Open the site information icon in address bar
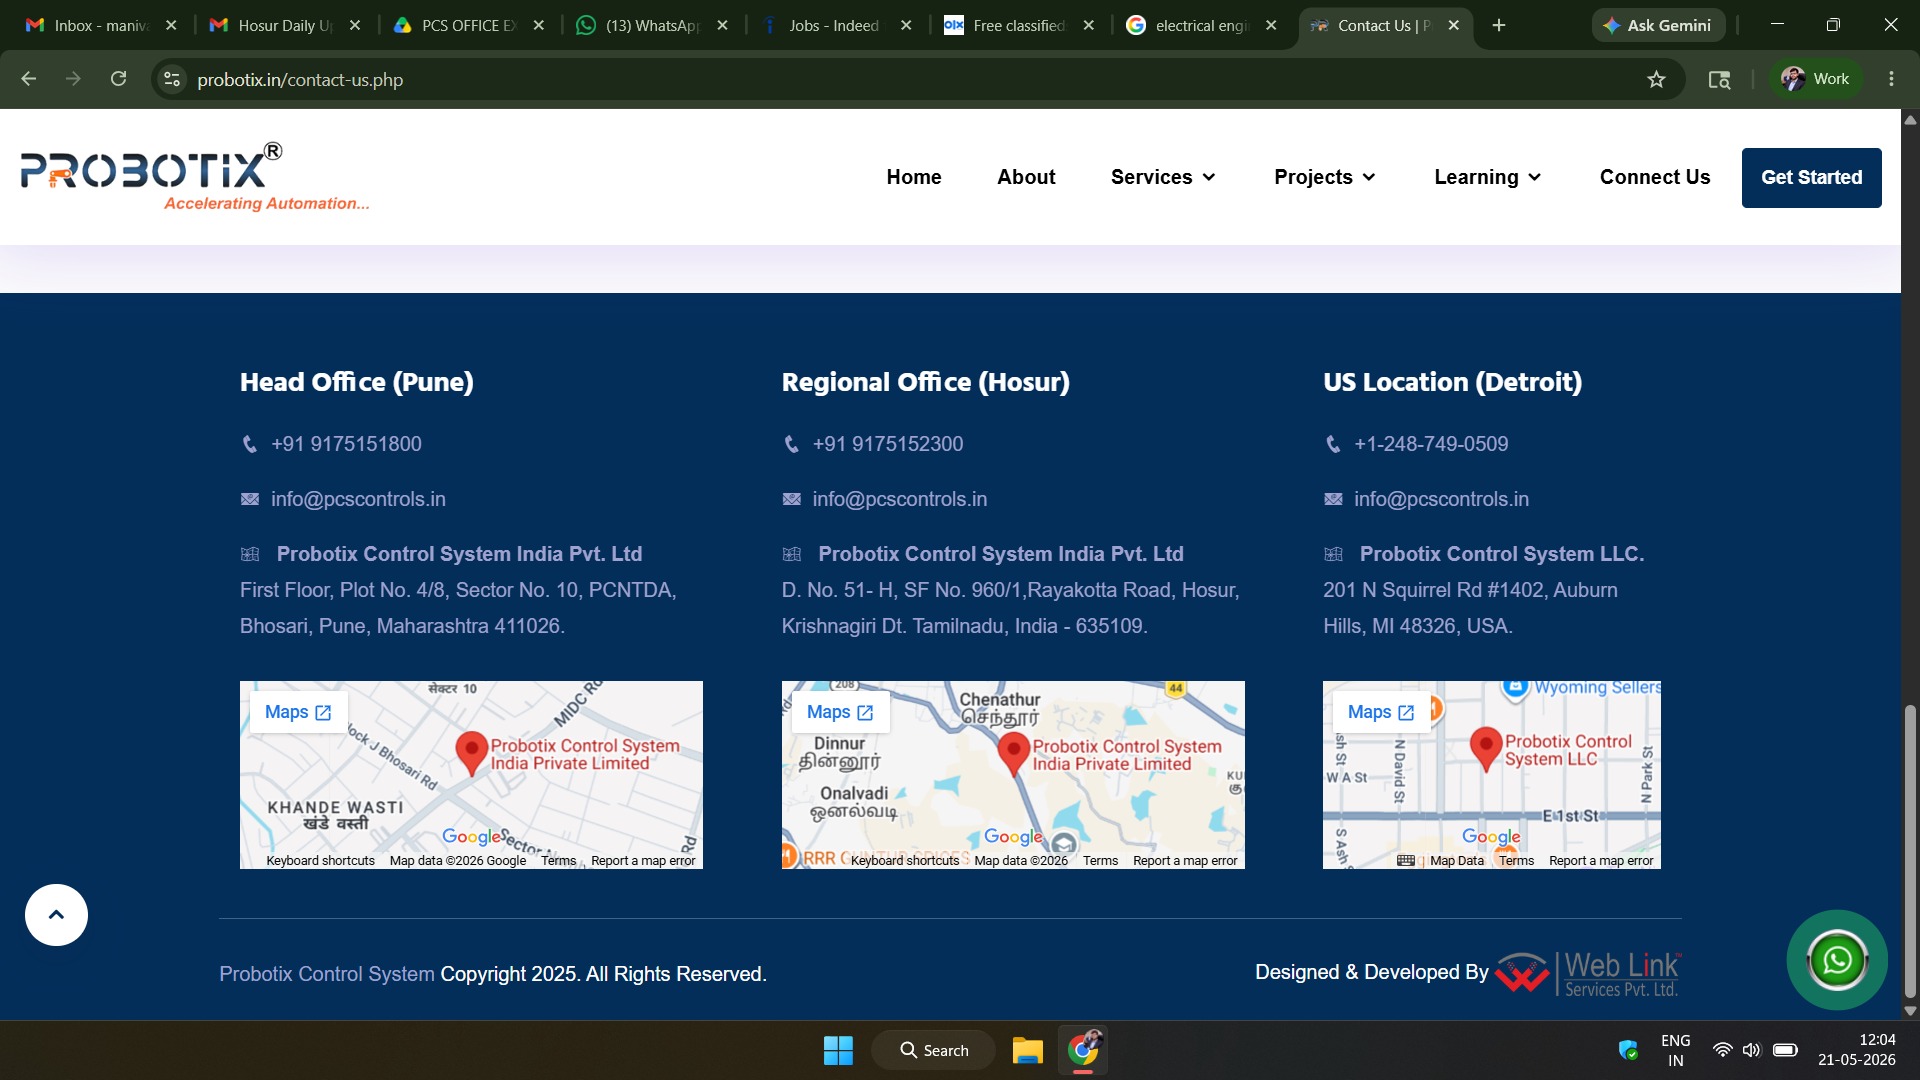Screen dimensions: 1920x1080 172,79
